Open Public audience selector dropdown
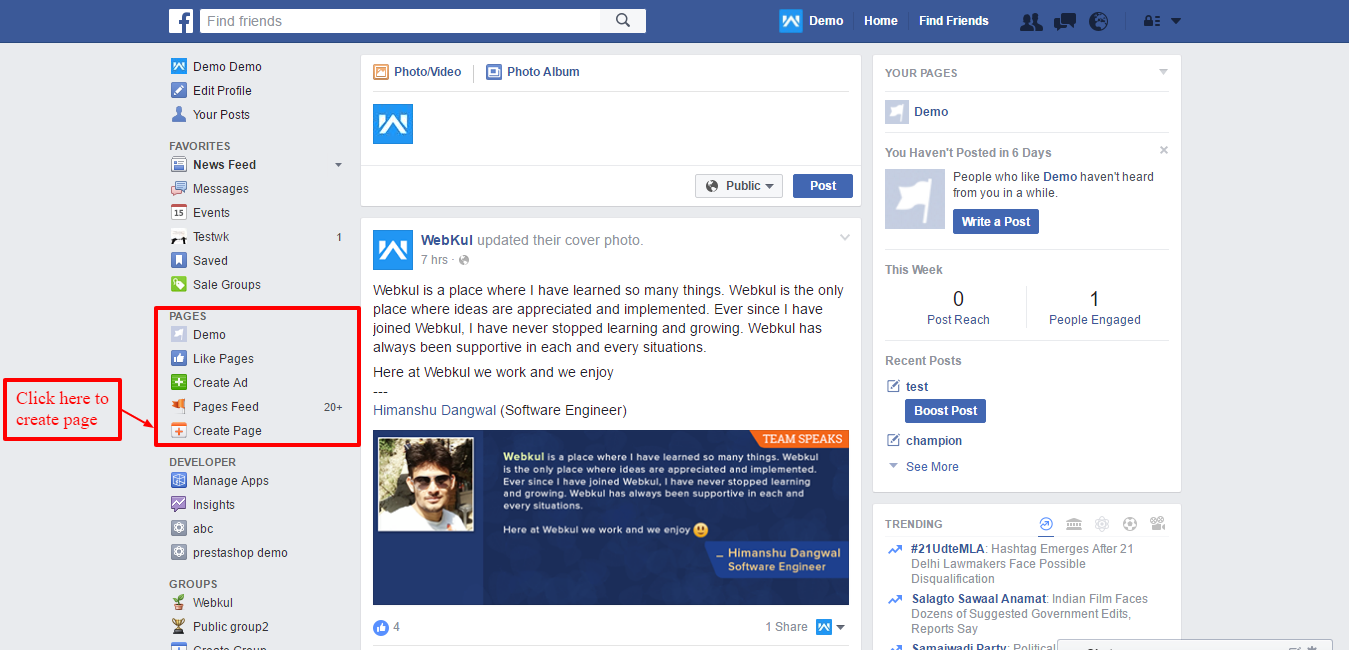1349x650 pixels. [x=739, y=186]
